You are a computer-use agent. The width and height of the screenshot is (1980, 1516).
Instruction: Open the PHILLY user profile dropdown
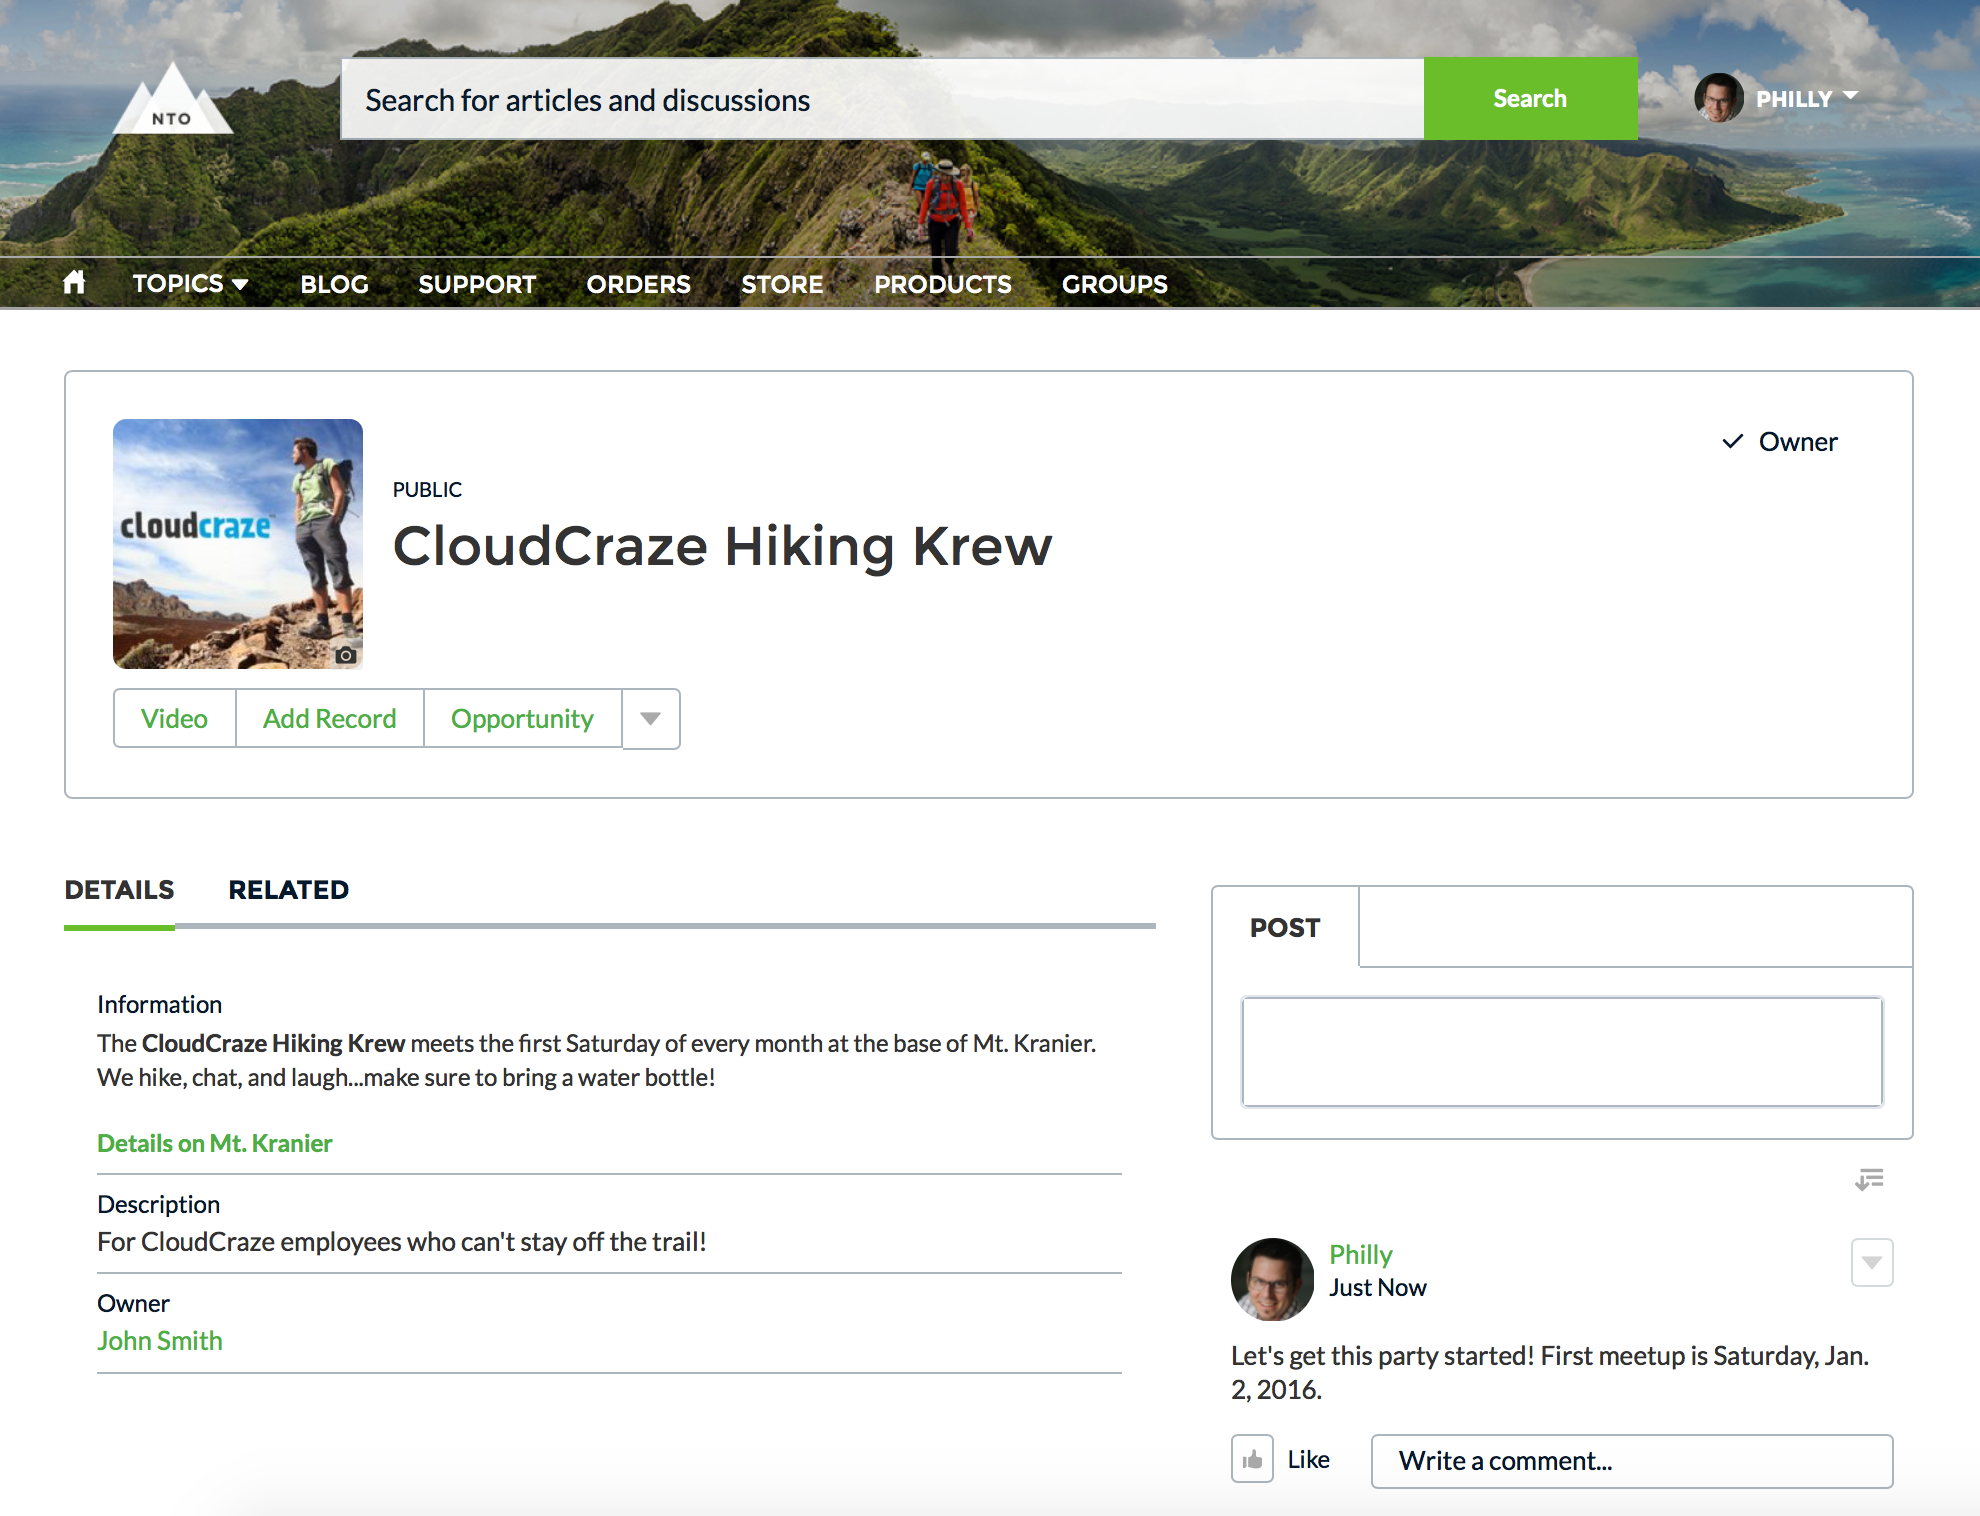pos(1807,98)
